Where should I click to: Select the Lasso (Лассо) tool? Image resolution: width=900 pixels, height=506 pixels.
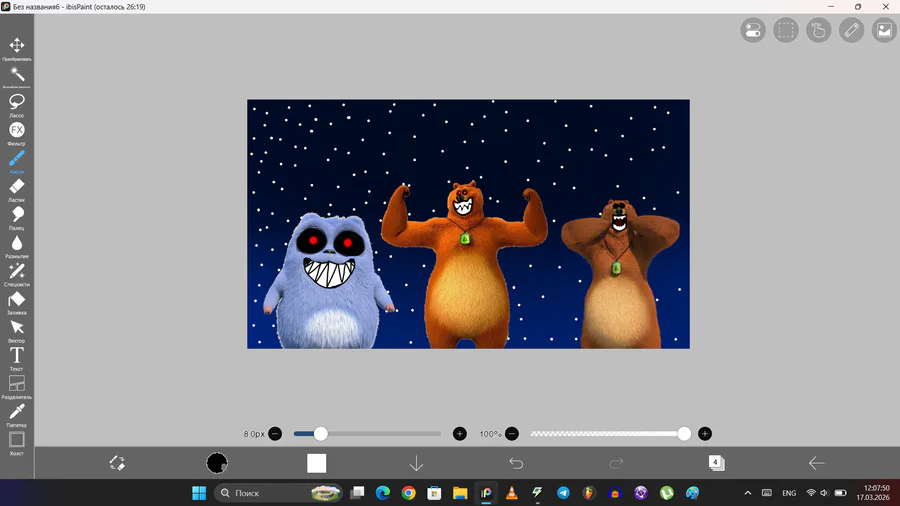(x=17, y=105)
